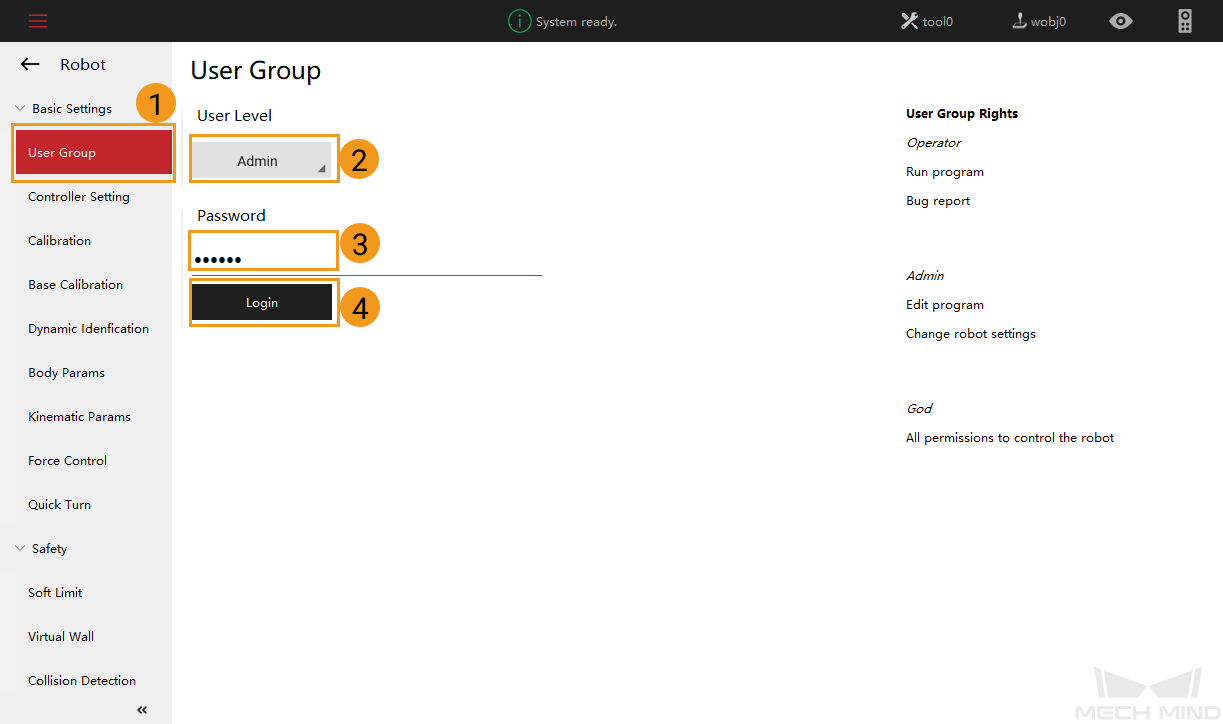Click the System ready status icon
This screenshot has height=724, width=1223.
(519, 21)
